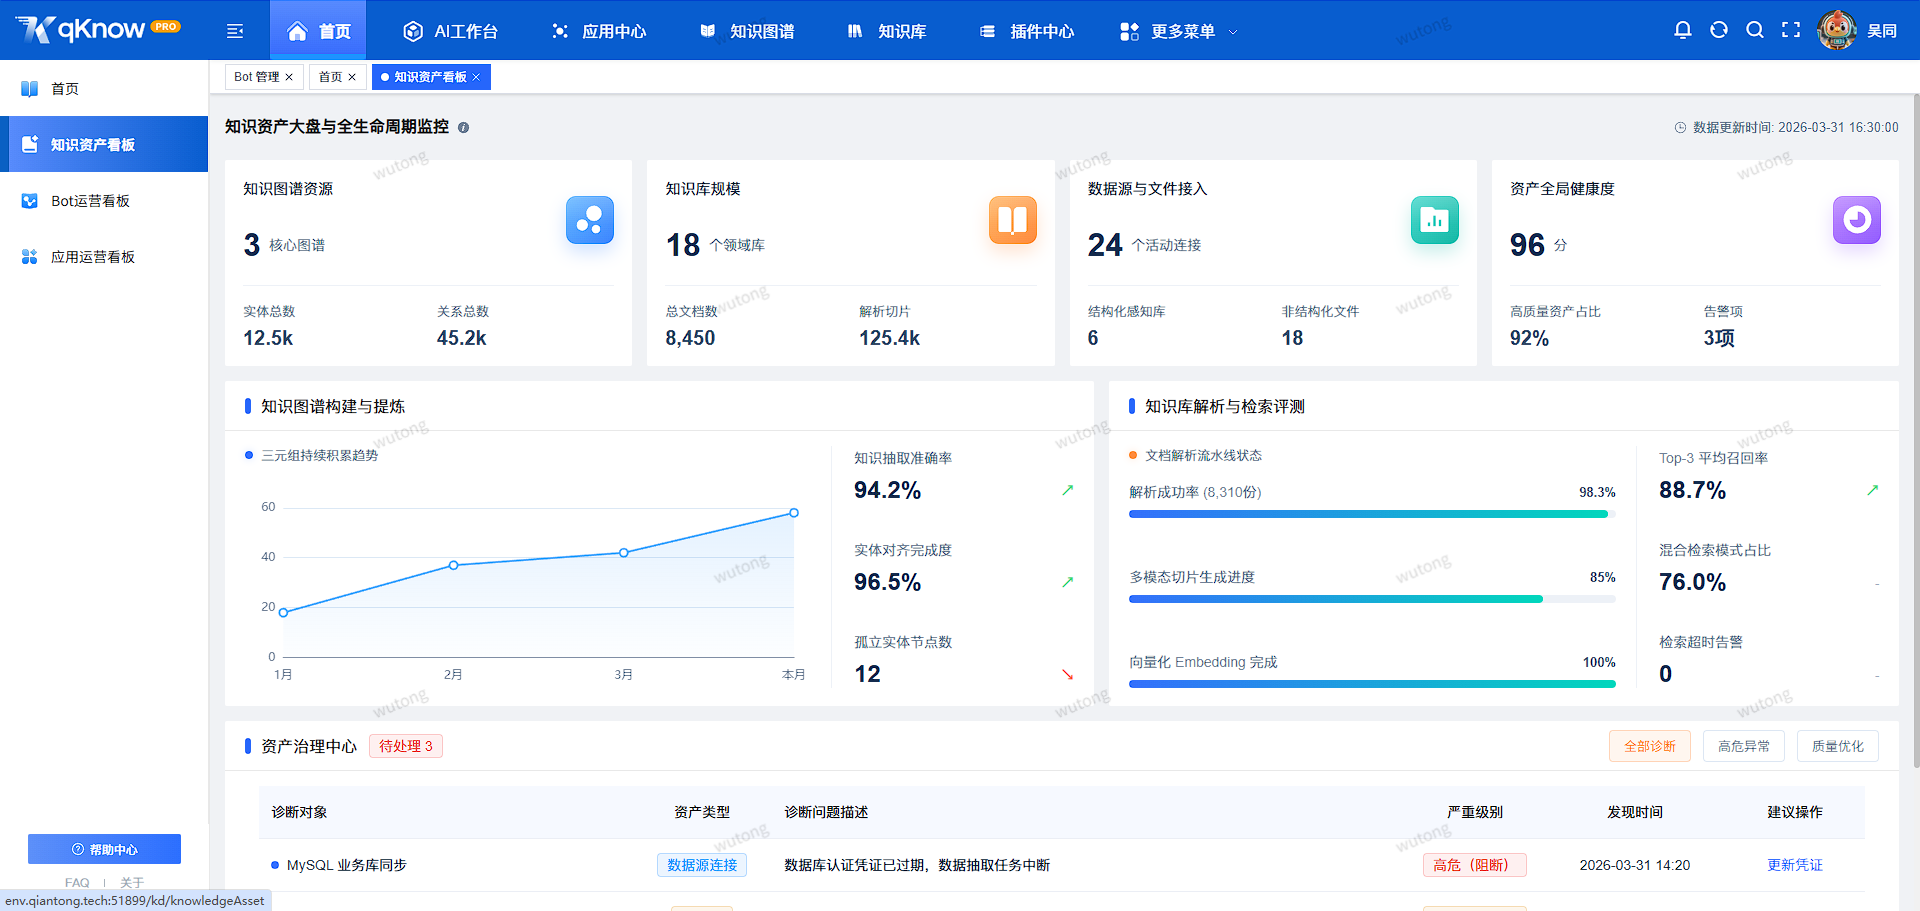Click the red down arrow for 孤立实体节点数

click(1067, 674)
